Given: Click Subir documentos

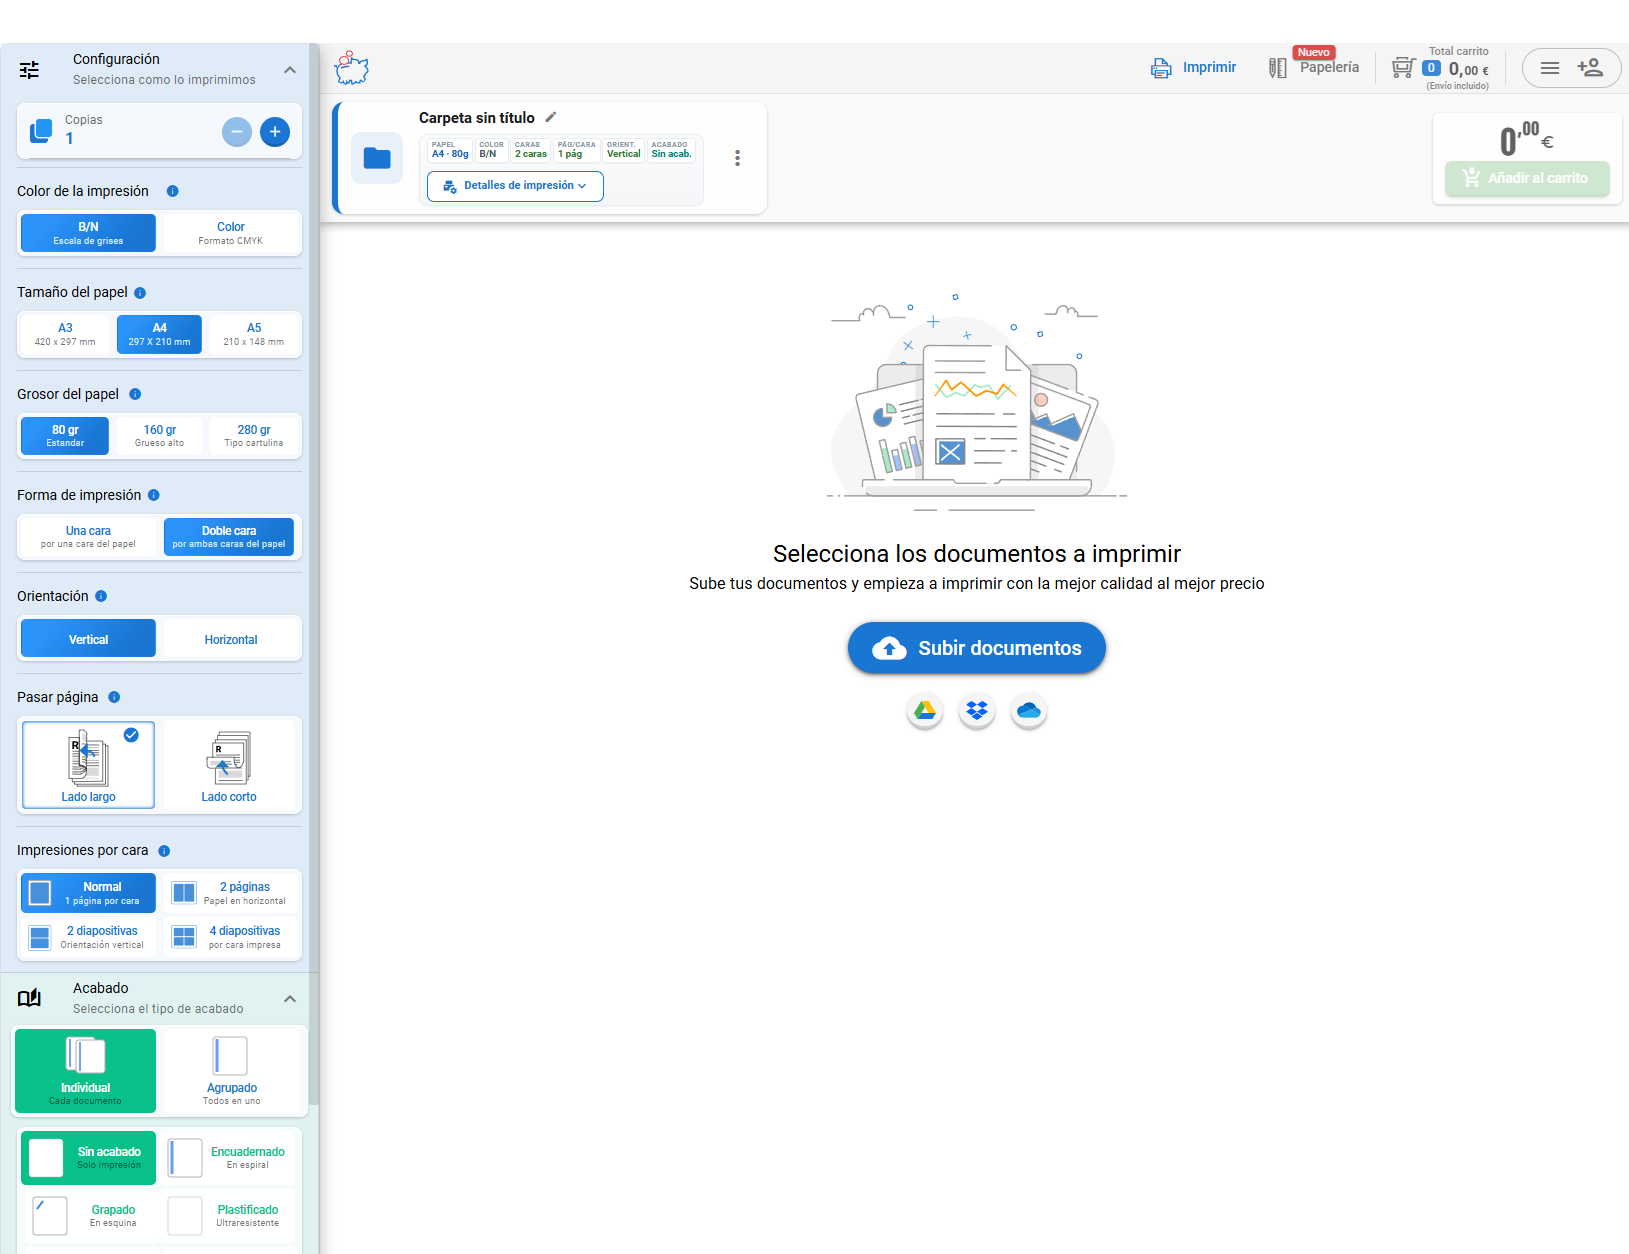Looking at the screenshot, I should pyautogui.click(x=976, y=648).
